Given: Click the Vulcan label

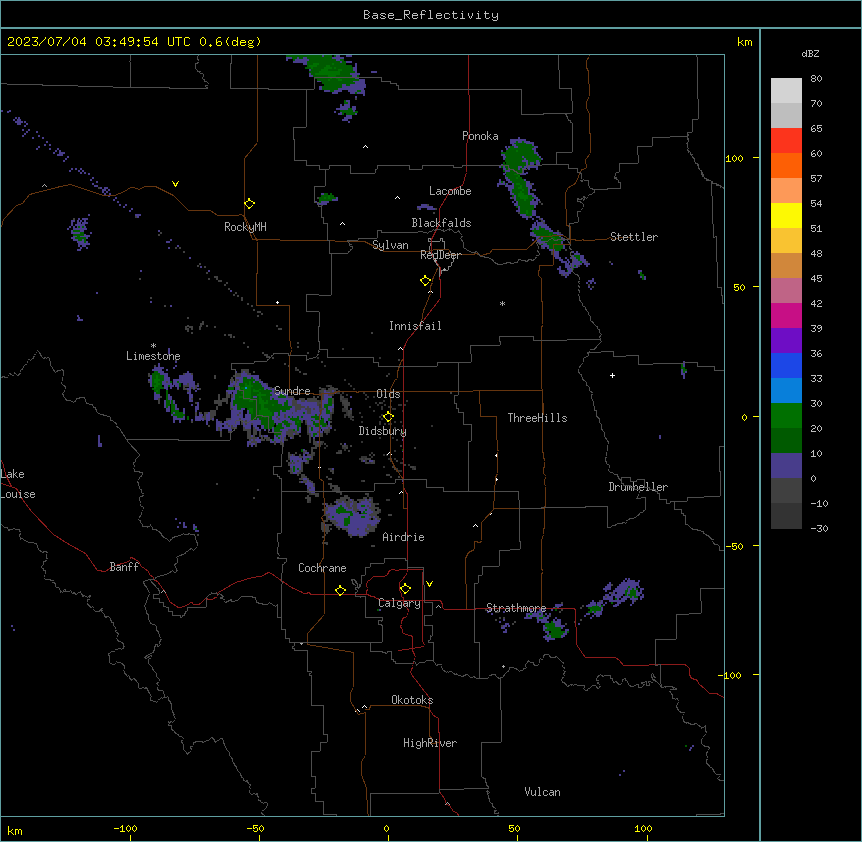Looking at the screenshot, I should click(x=542, y=792).
